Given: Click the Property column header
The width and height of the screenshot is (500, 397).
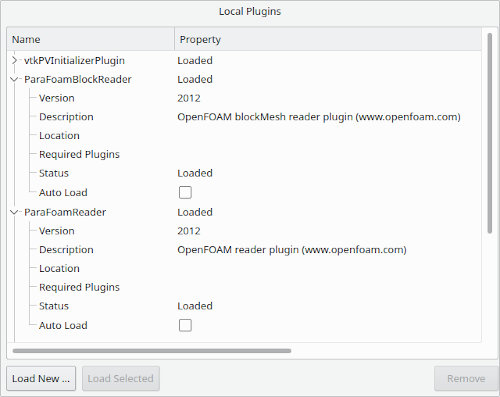Looking at the screenshot, I should (328, 39).
